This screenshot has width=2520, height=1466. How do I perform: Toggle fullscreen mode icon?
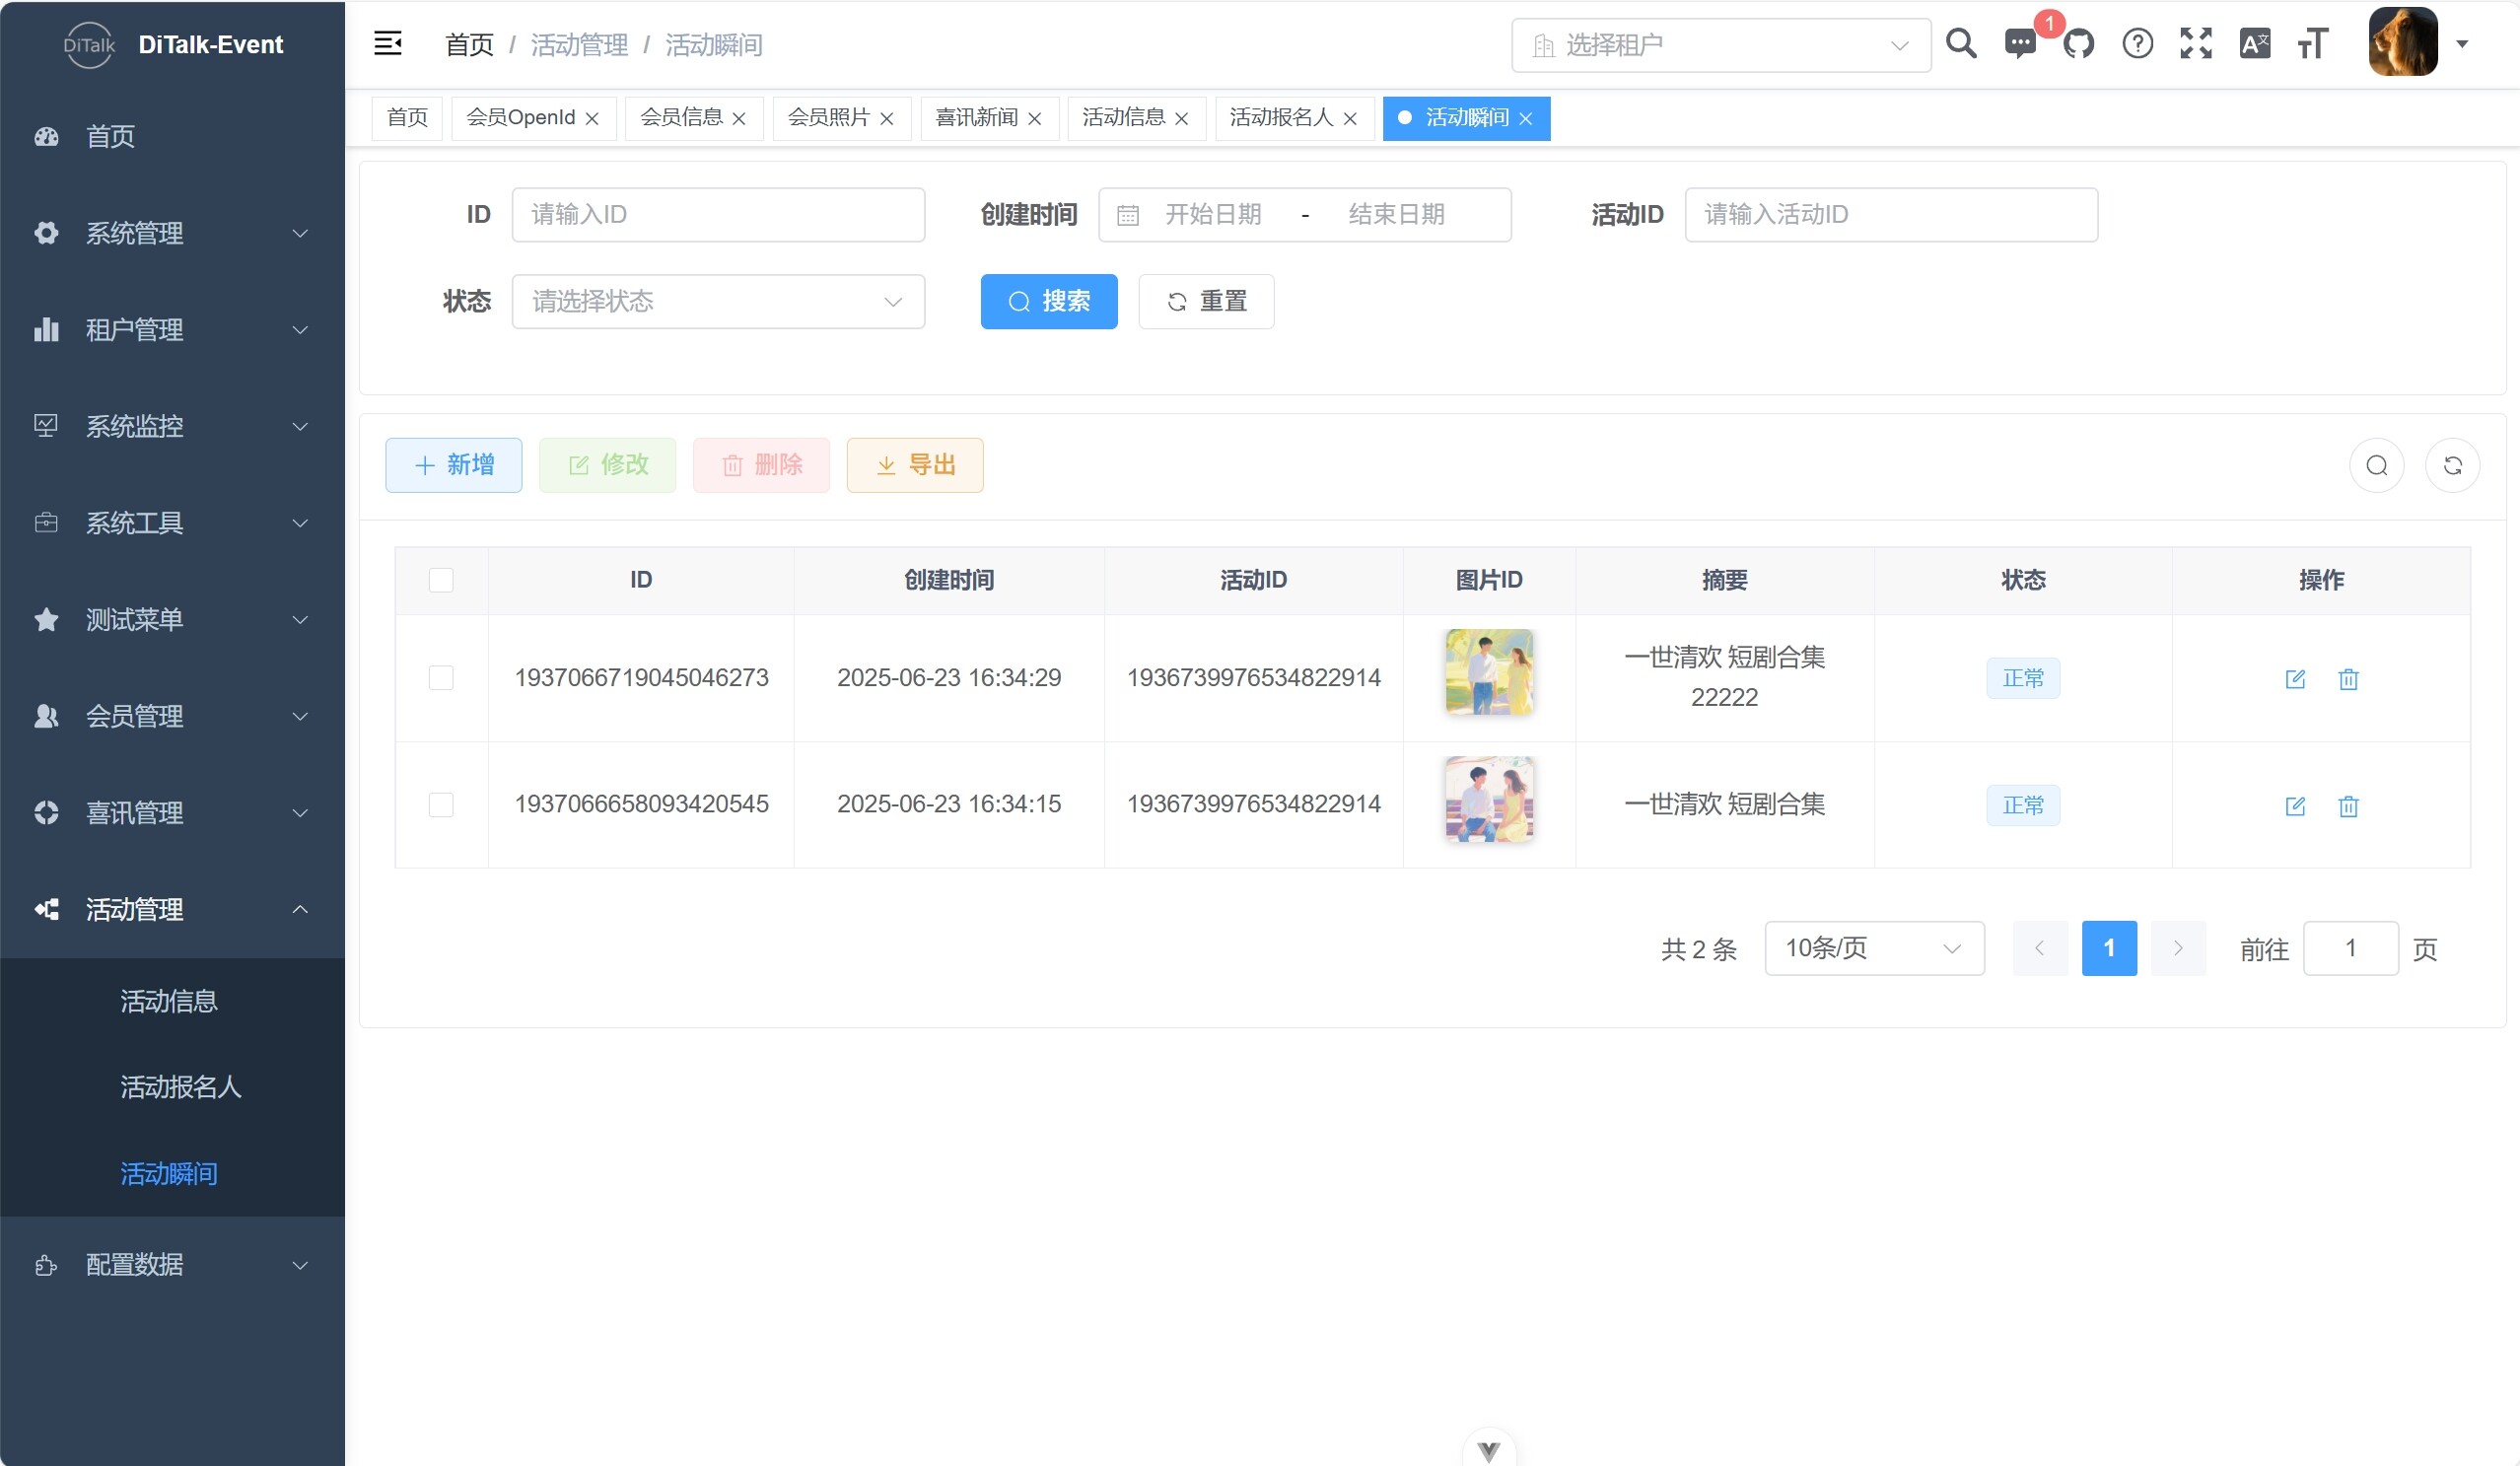pyautogui.click(x=2196, y=44)
